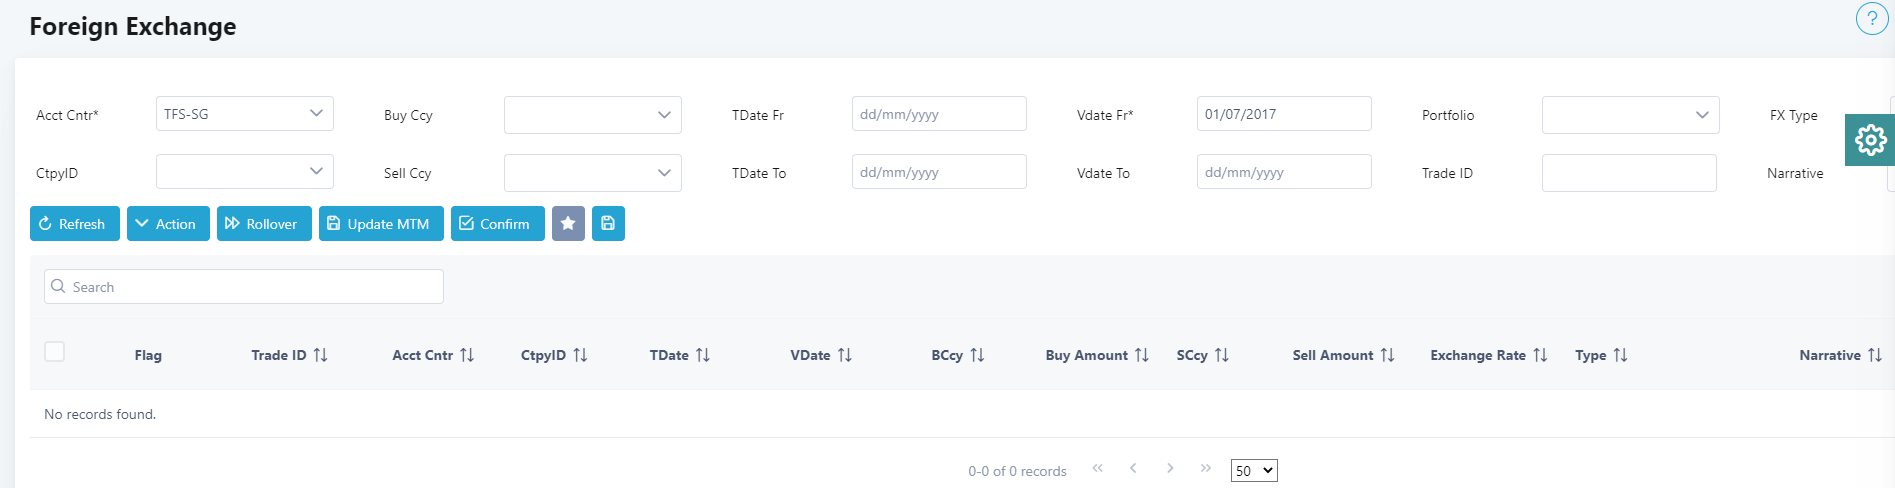Image resolution: width=1895 pixels, height=488 pixels.
Task: Sort by Trade ID column arrows
Action: coord(320,355)
